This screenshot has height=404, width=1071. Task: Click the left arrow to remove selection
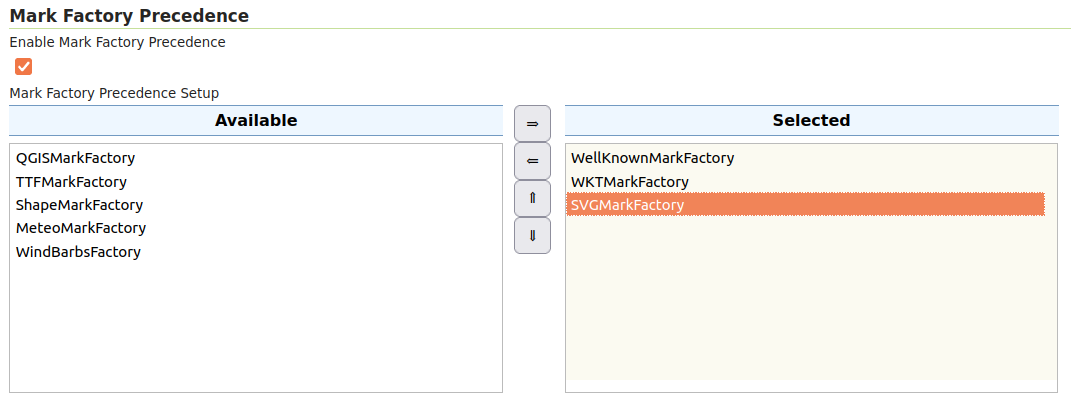click(x=532, y=161)
